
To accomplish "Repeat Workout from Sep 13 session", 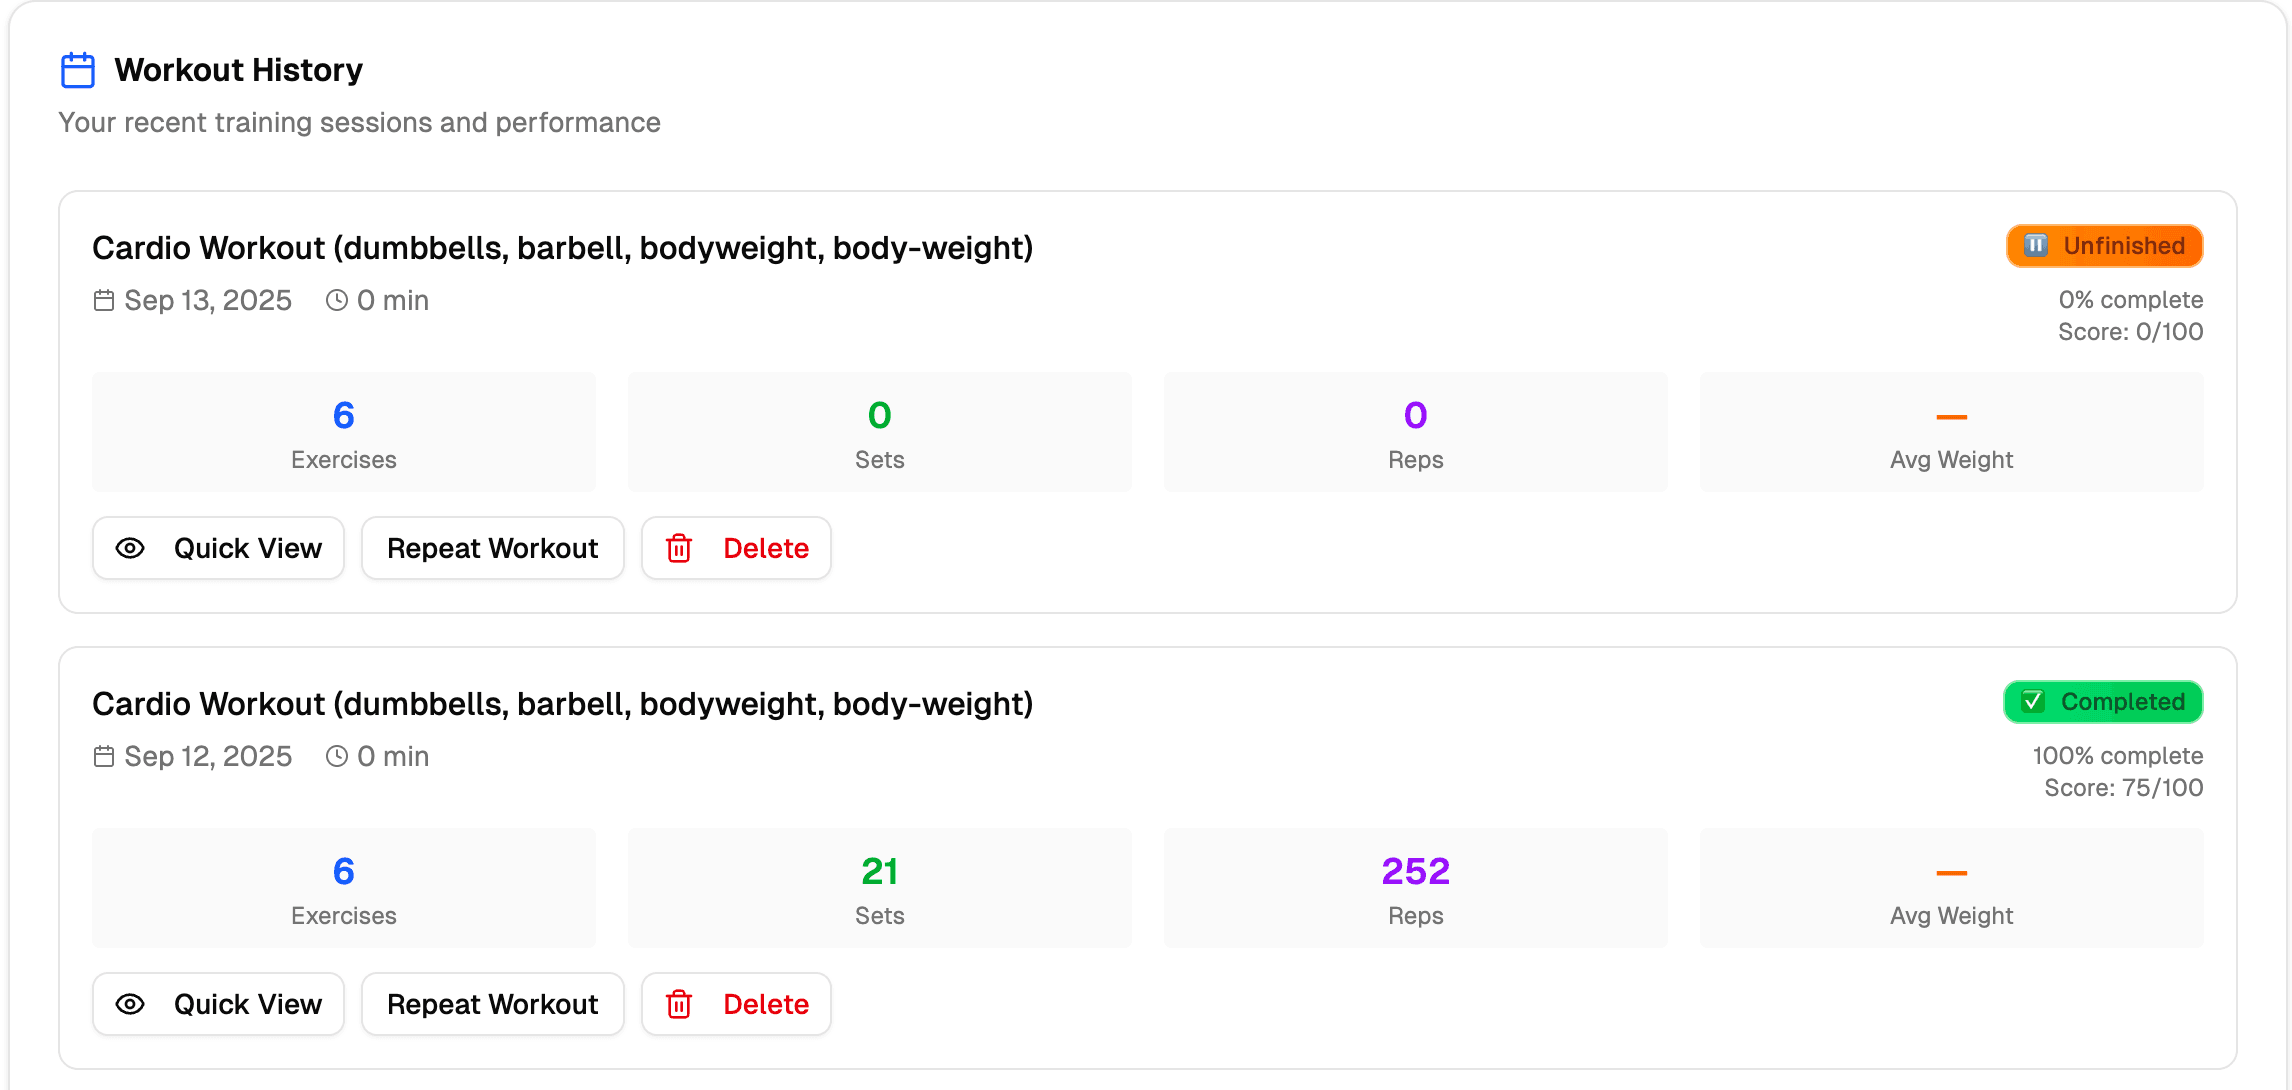I will 492,548.
